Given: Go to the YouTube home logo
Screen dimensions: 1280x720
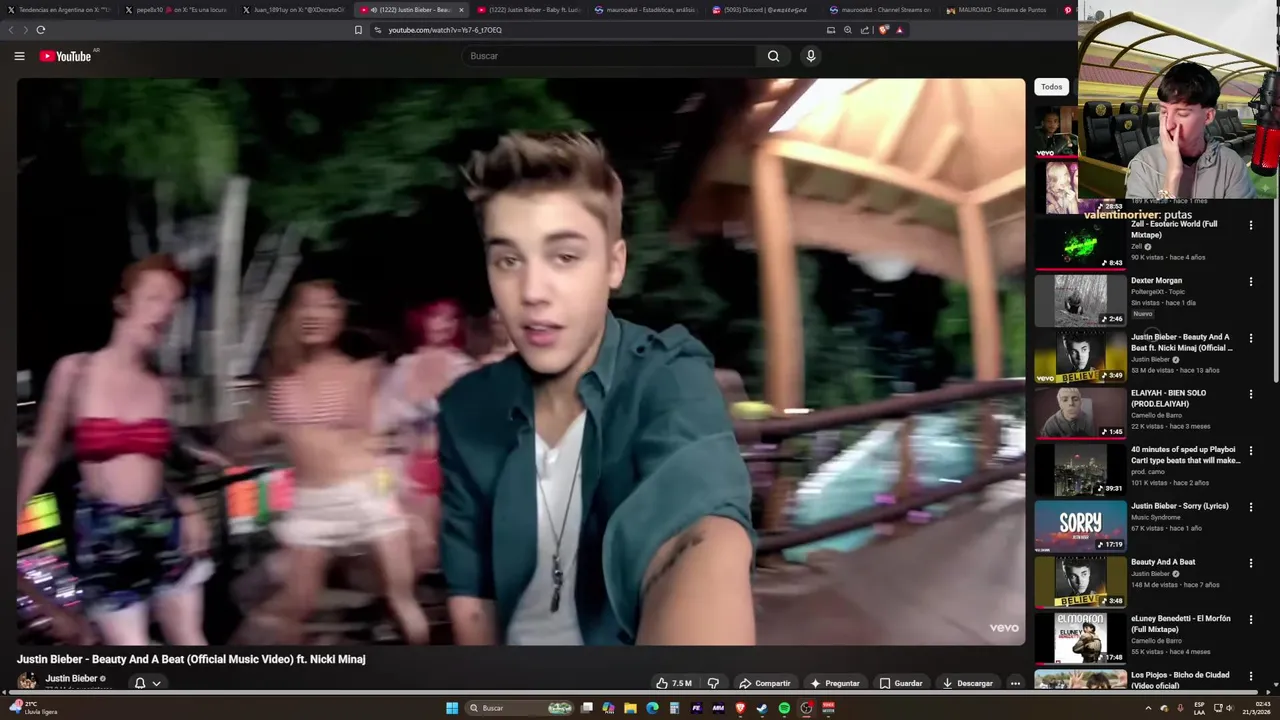Looking at the screenshot, I should pos(65,56).
